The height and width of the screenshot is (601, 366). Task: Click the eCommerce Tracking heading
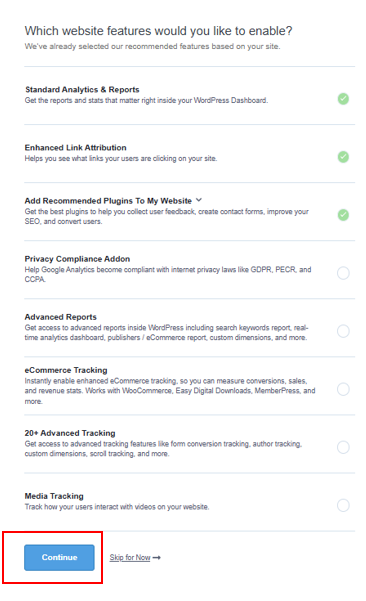point(66,370)
